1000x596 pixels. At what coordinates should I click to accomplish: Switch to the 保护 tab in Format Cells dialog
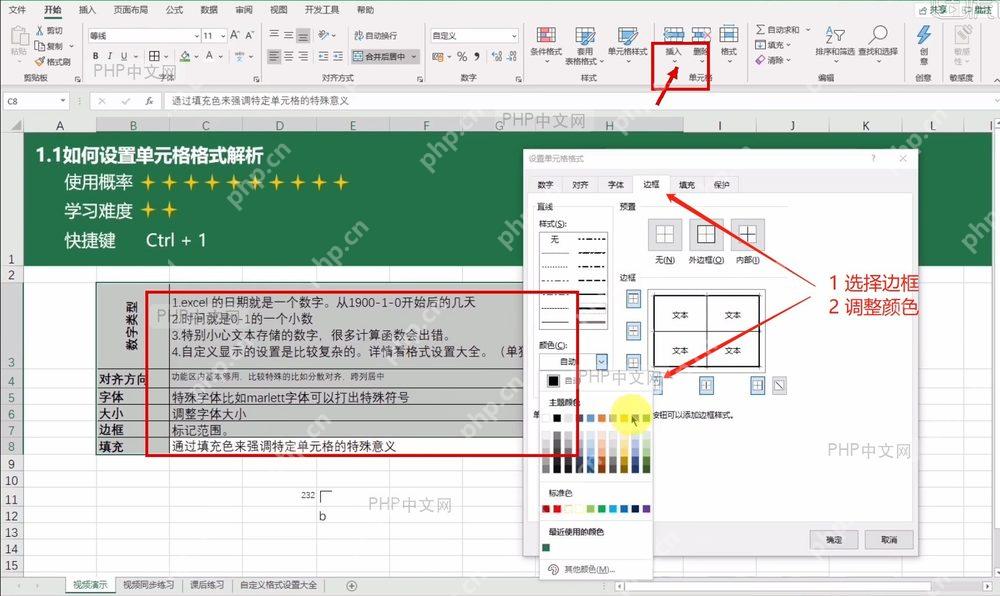pos(721,185)
